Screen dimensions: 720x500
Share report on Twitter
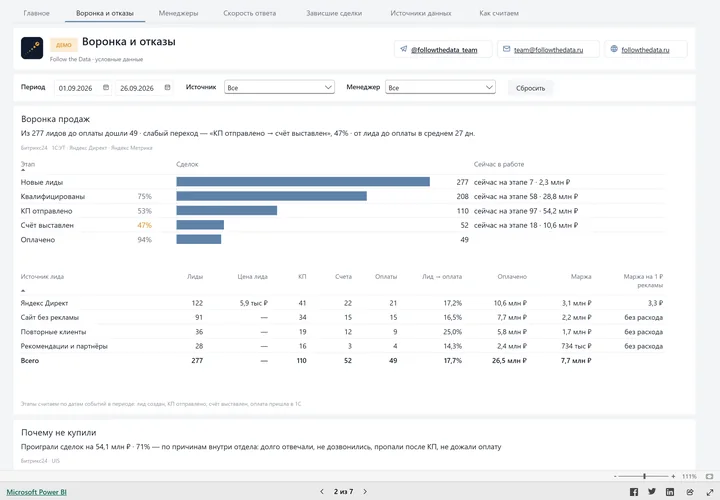[x=652, y=492]
